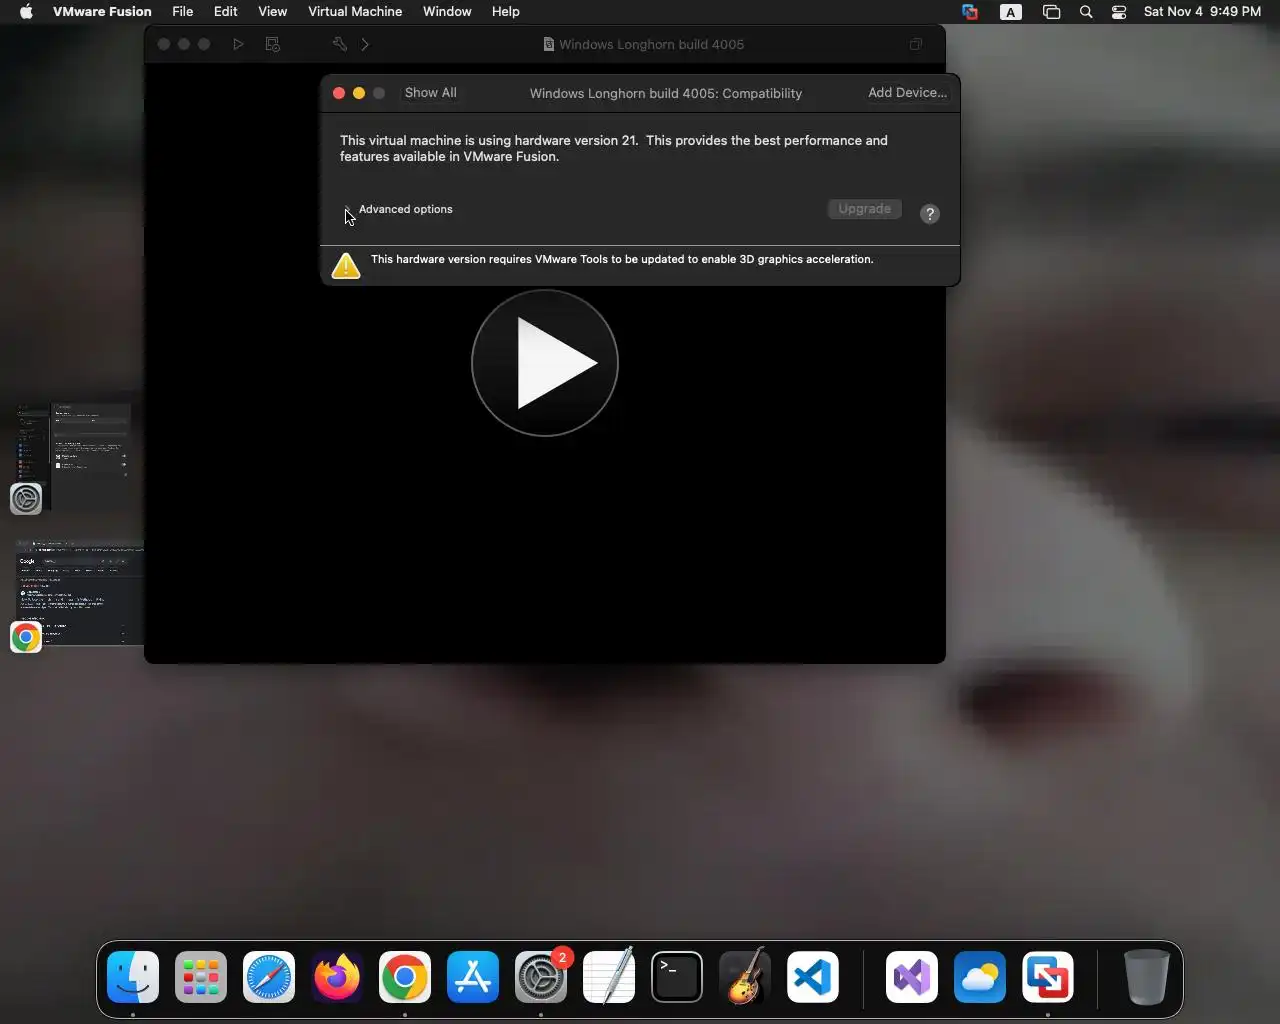Image resolution: width=1280 pixels, height=1024 pixels.
Task: Open the wrench settings icon in VM toolbar
Action: 340,44
